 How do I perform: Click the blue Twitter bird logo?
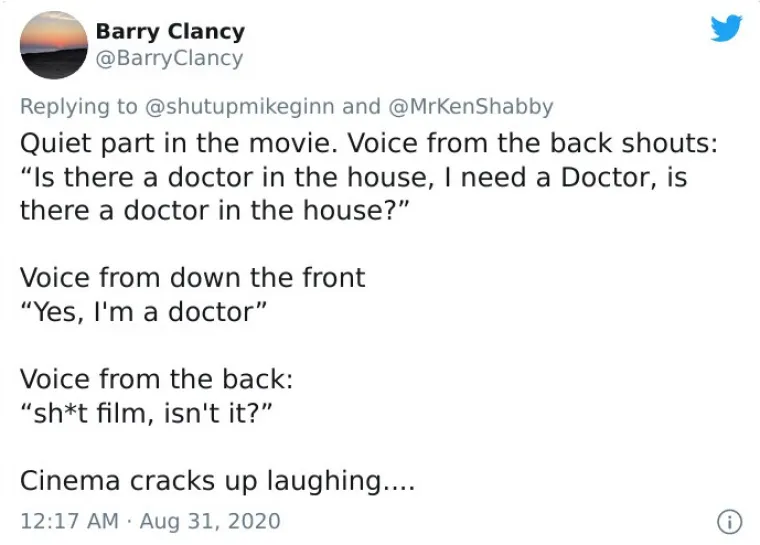tap(726, 28)
